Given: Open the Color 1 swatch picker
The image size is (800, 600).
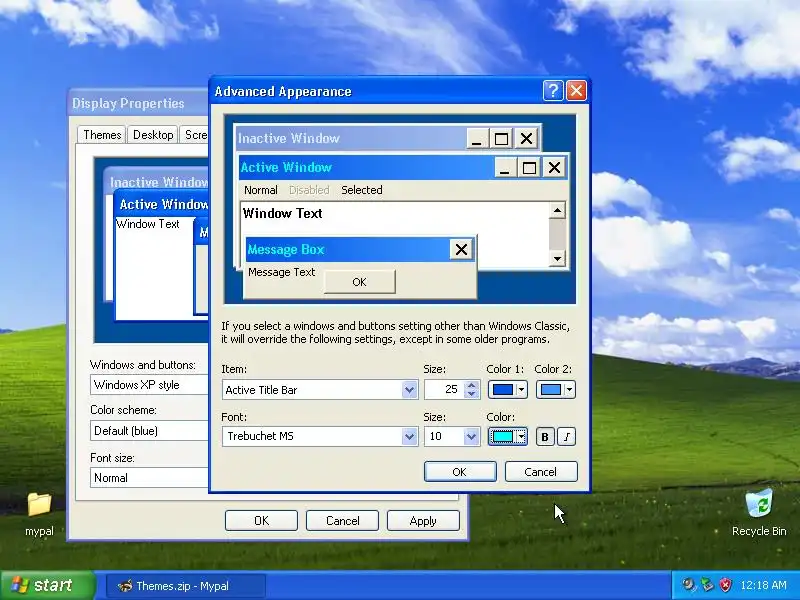Looking at the screenshot, I should click(508, 390).
